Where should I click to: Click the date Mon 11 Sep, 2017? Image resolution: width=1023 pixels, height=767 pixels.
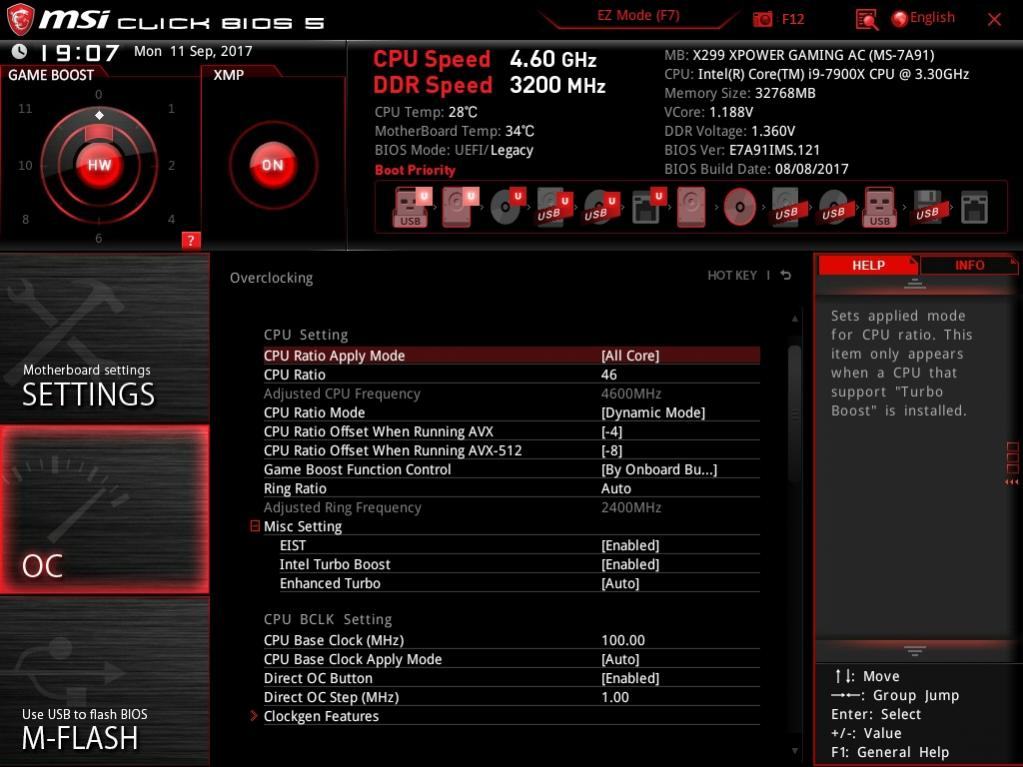click(193, 51)
